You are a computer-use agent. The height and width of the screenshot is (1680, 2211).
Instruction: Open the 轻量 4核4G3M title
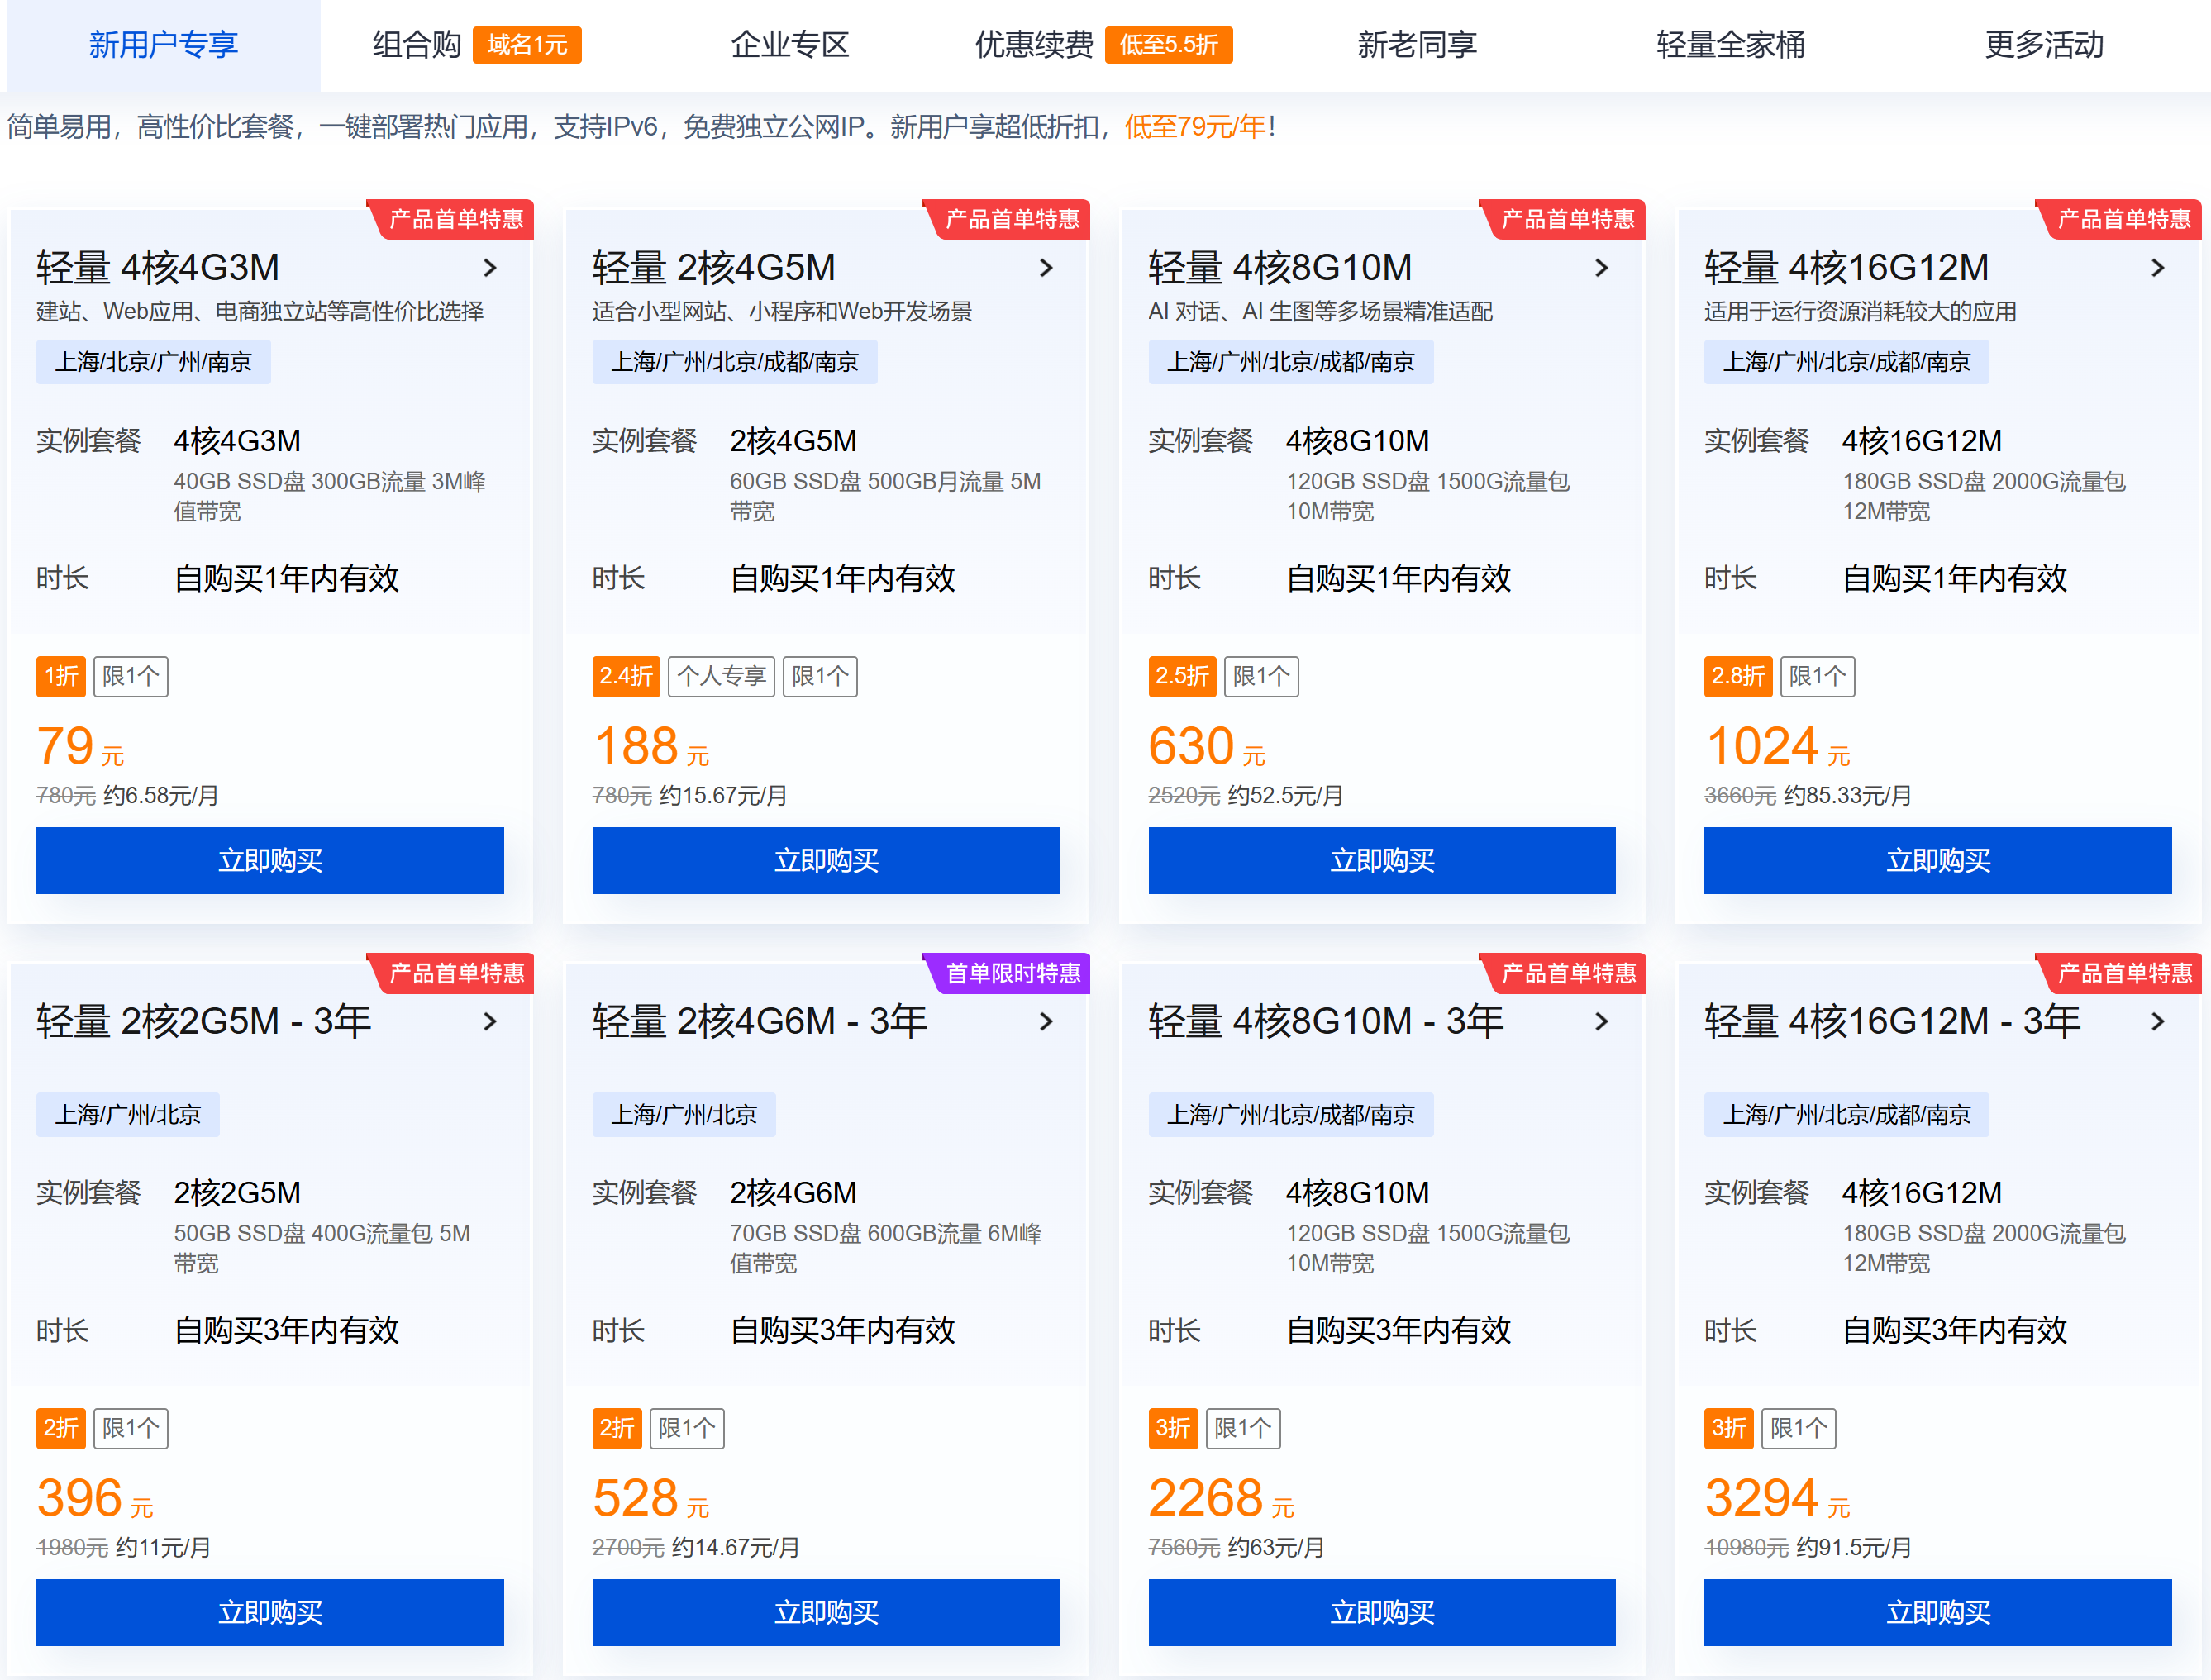tap(158, 268)
